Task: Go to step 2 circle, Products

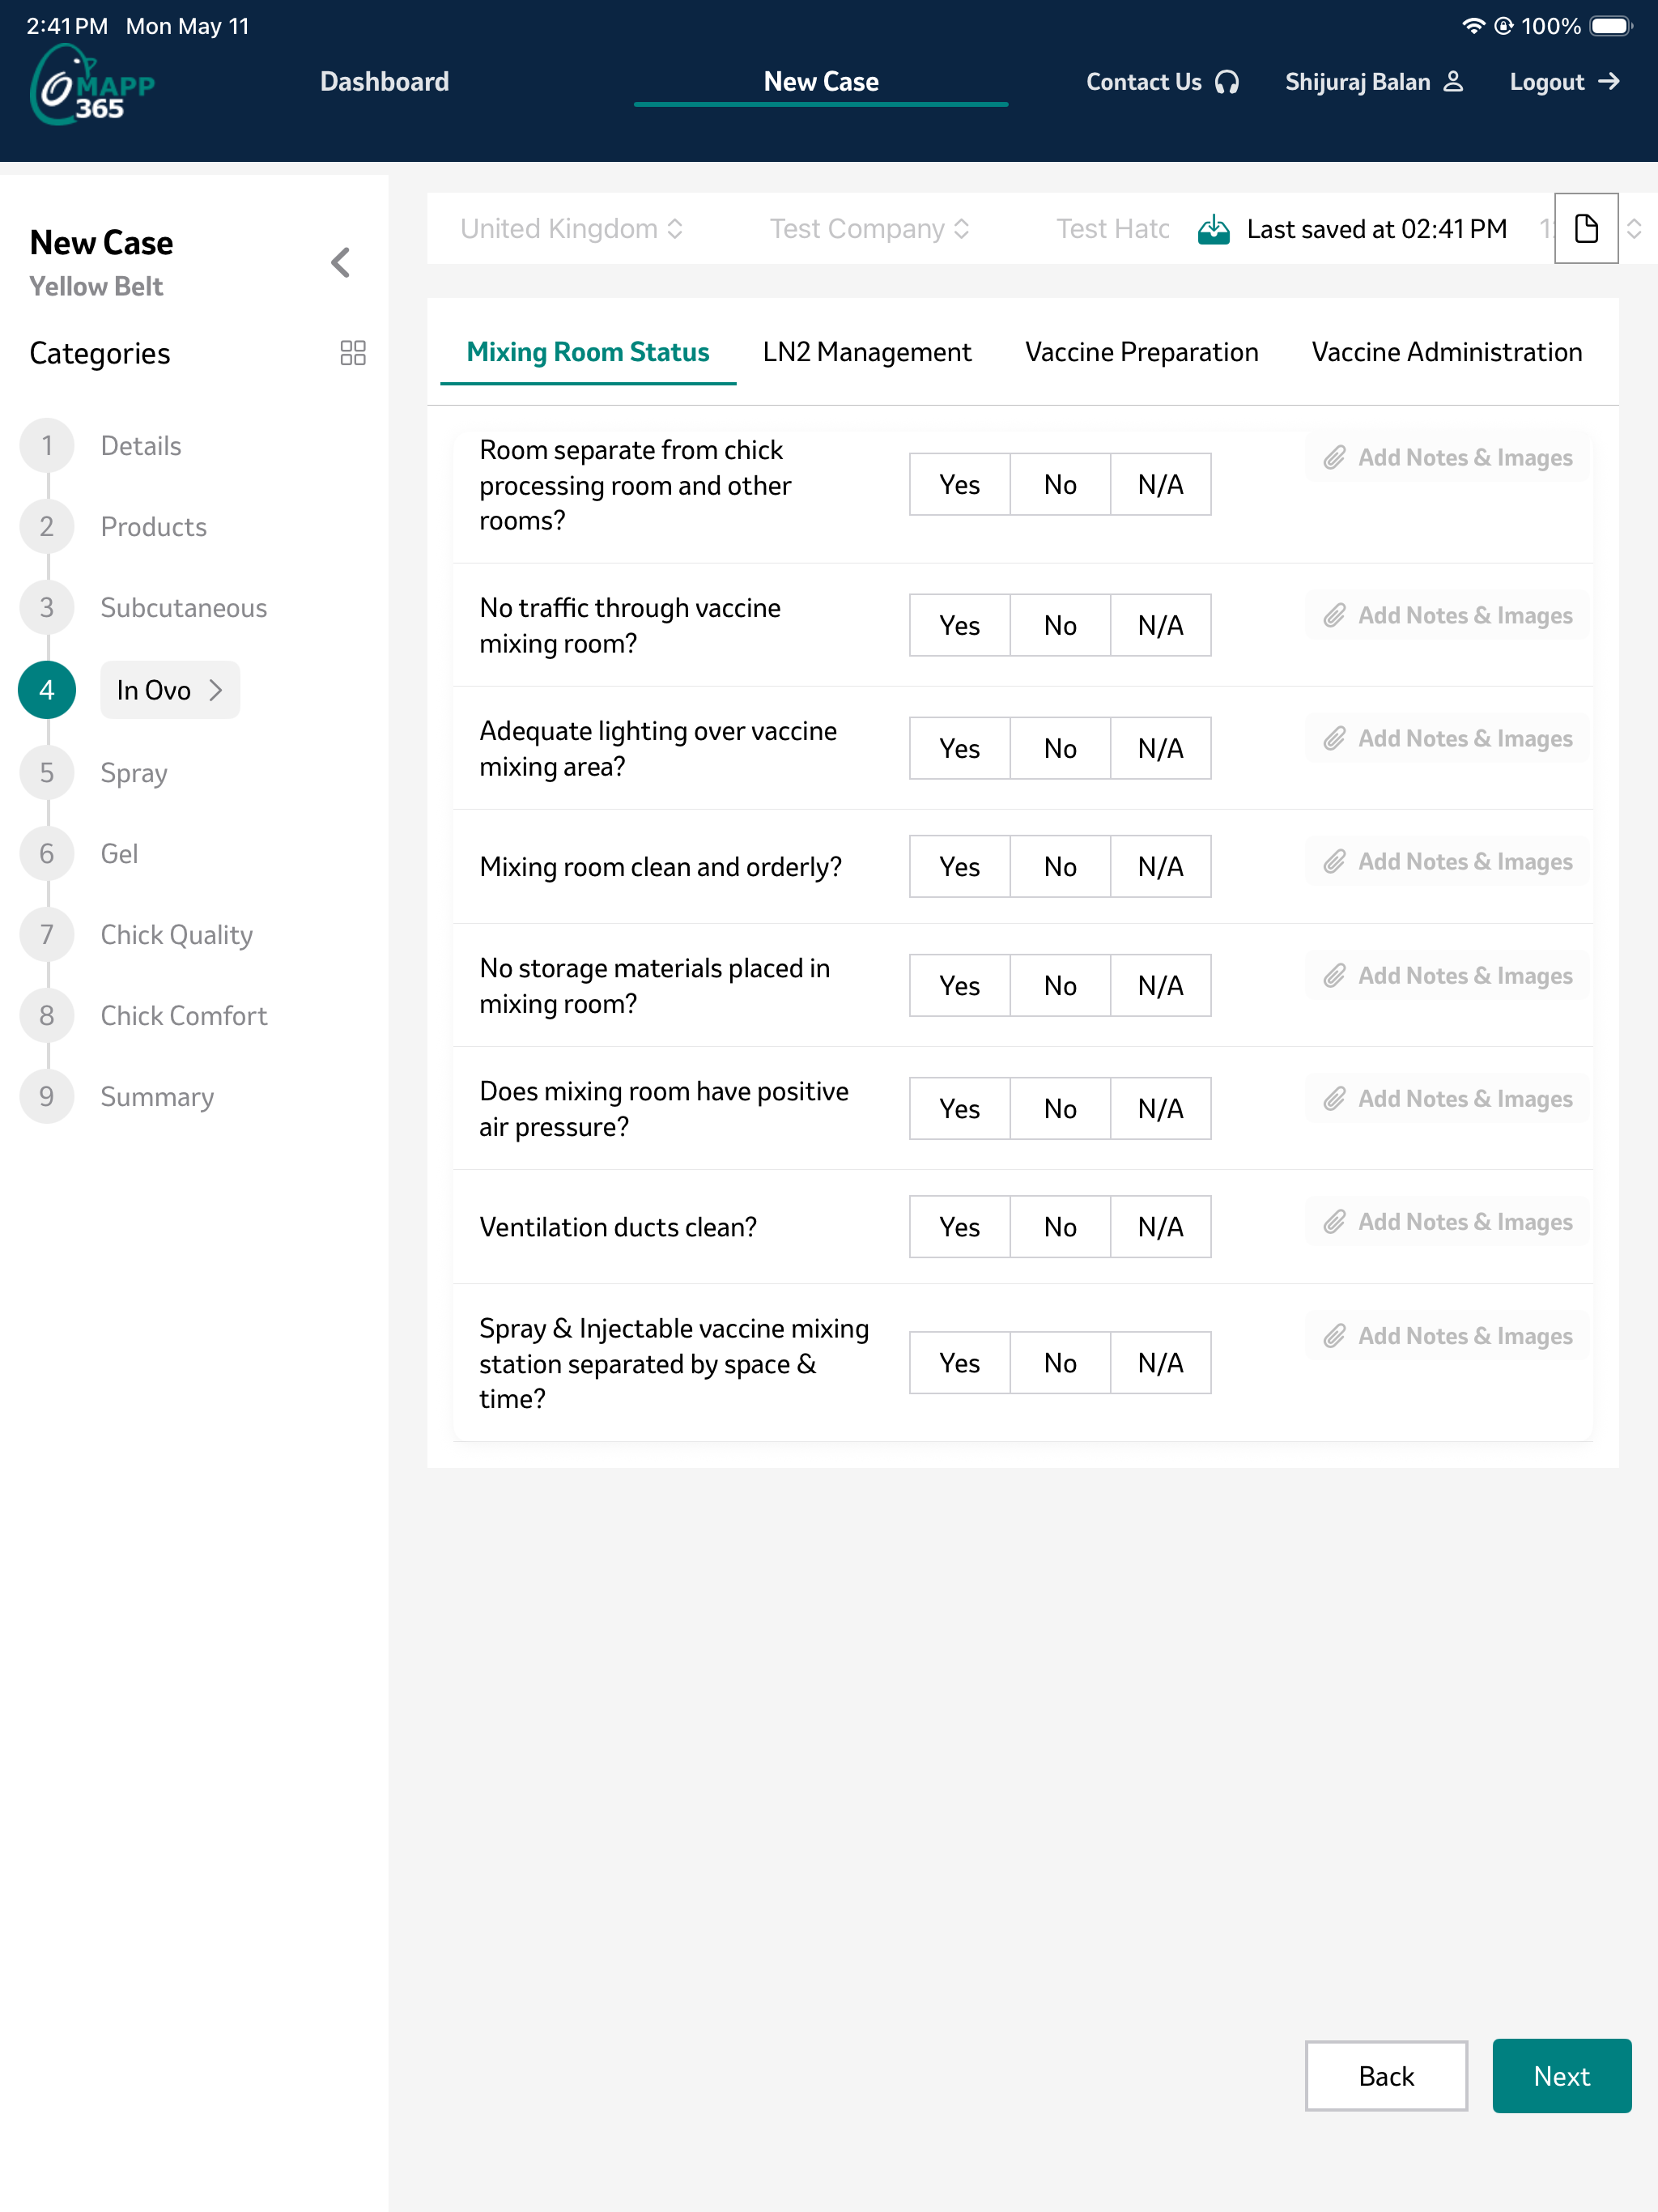Action: click(x=47, y=527)
